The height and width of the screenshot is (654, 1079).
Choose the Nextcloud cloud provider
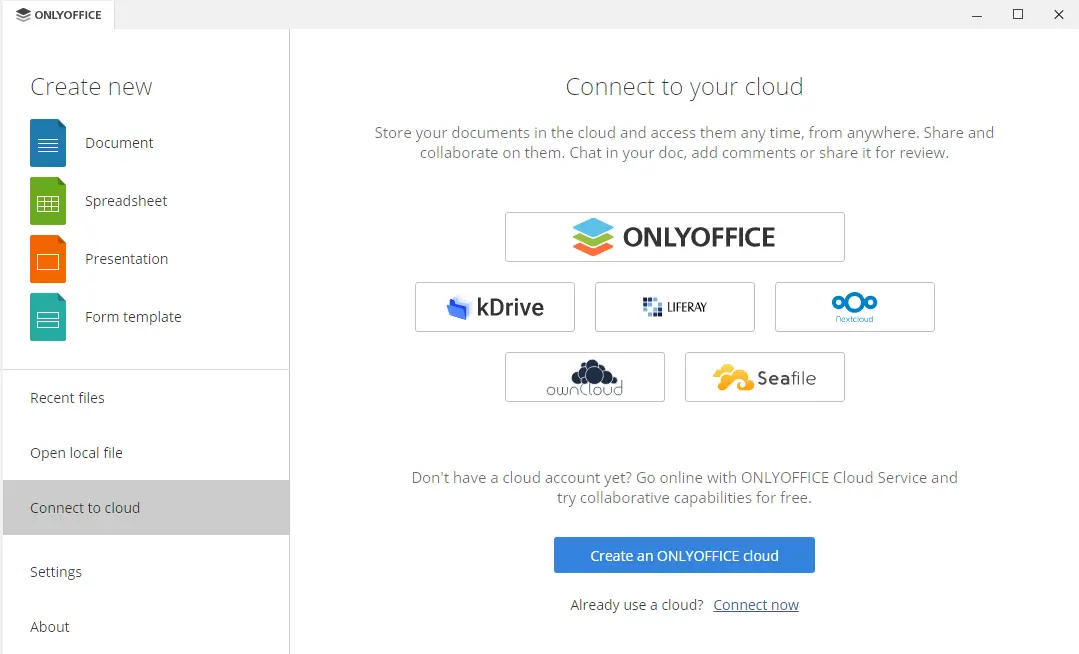pyautogui.click(x=854, y=307)
